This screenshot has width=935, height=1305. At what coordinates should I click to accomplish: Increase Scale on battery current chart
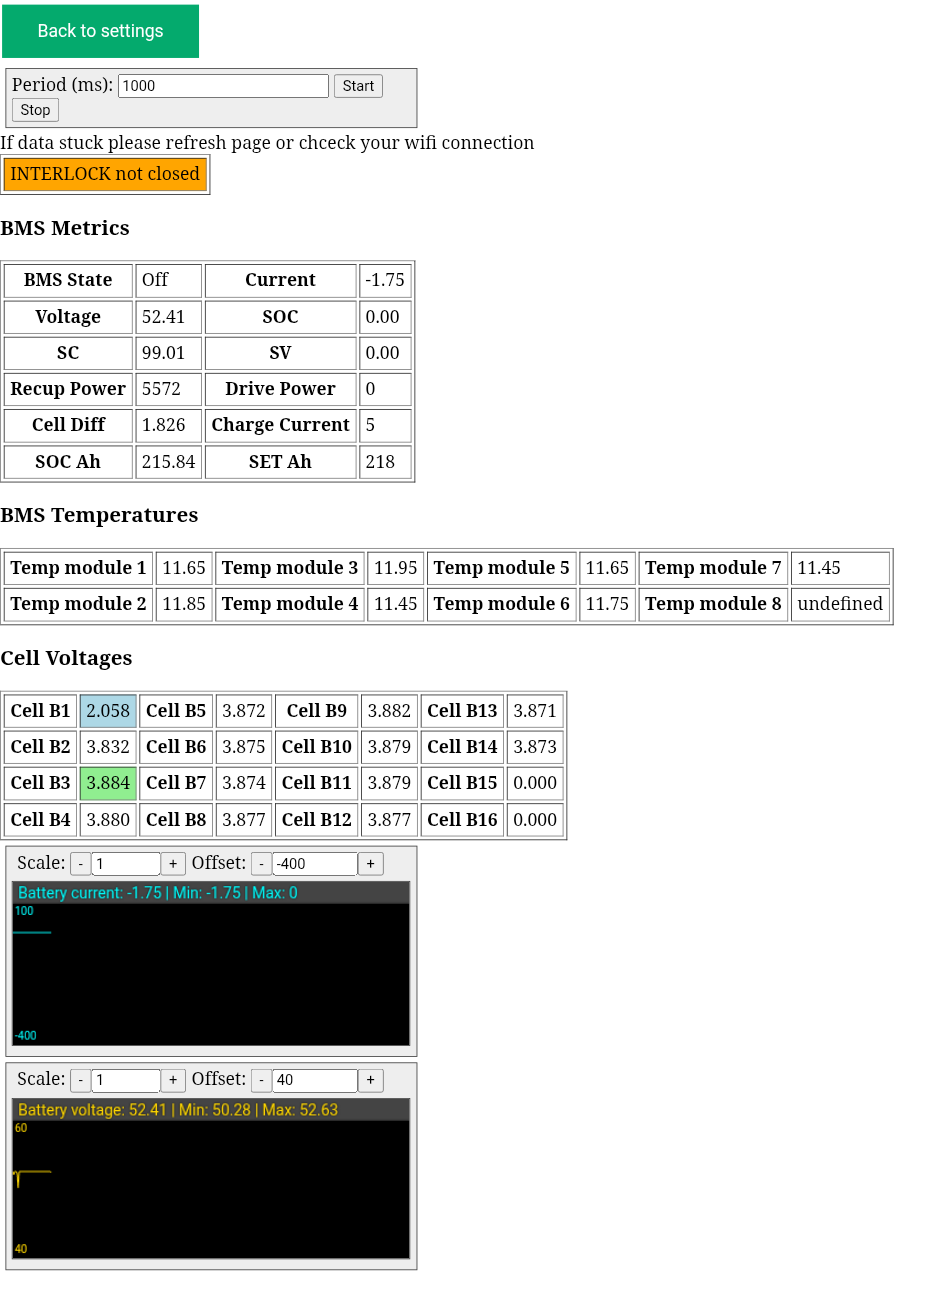point(173,864)
